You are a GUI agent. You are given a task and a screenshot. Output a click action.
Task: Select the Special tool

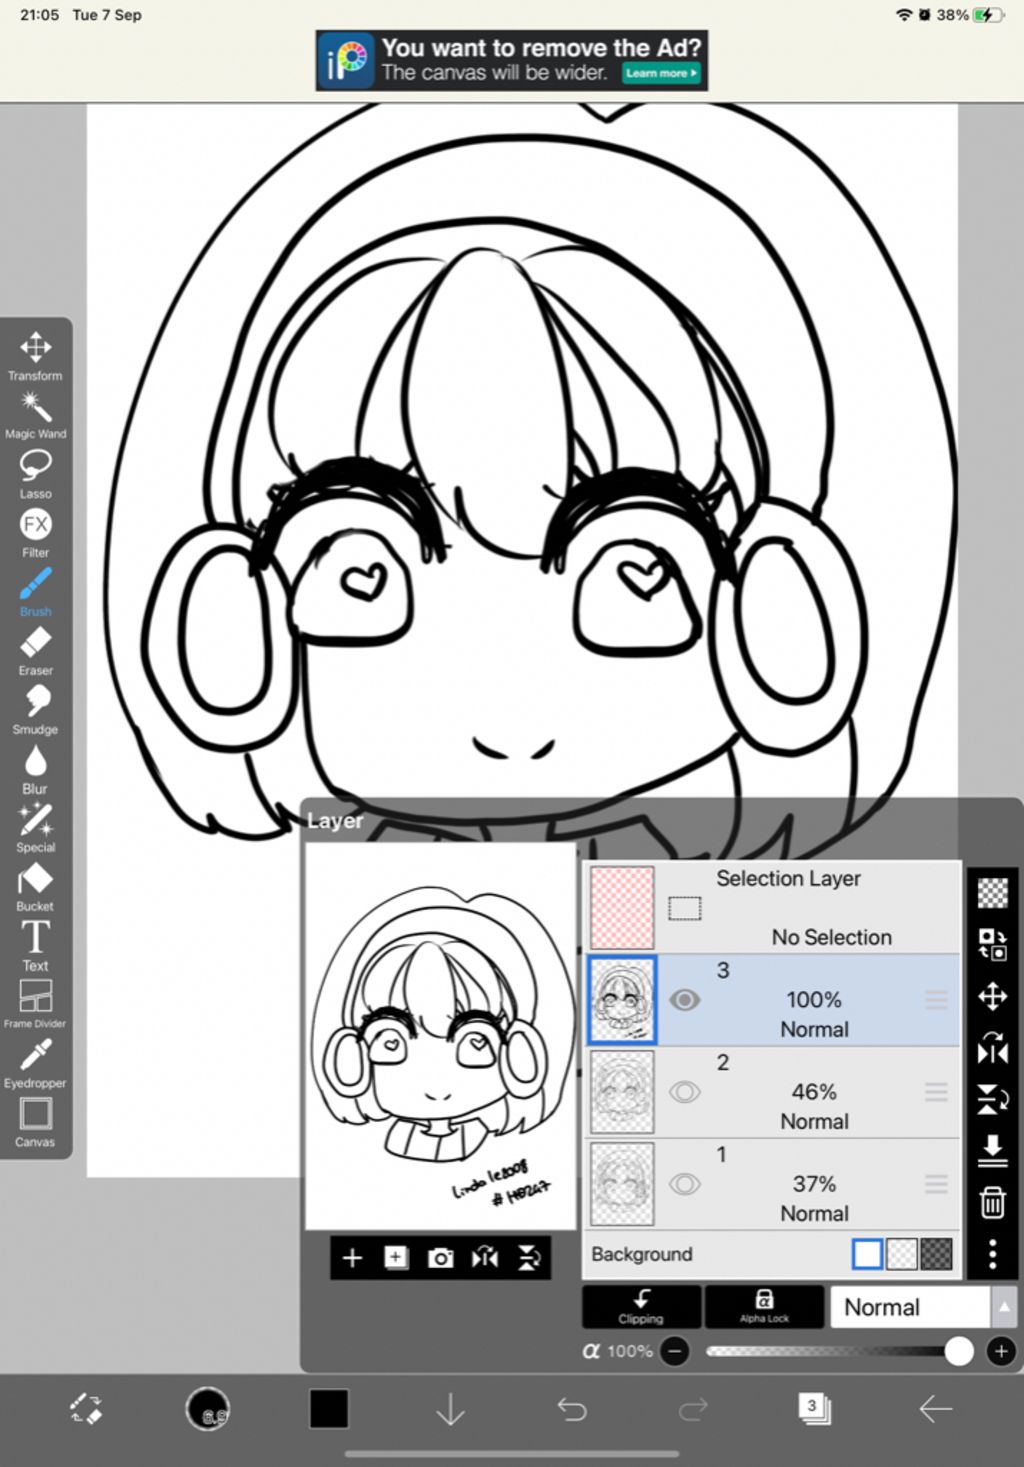[35, 828]
